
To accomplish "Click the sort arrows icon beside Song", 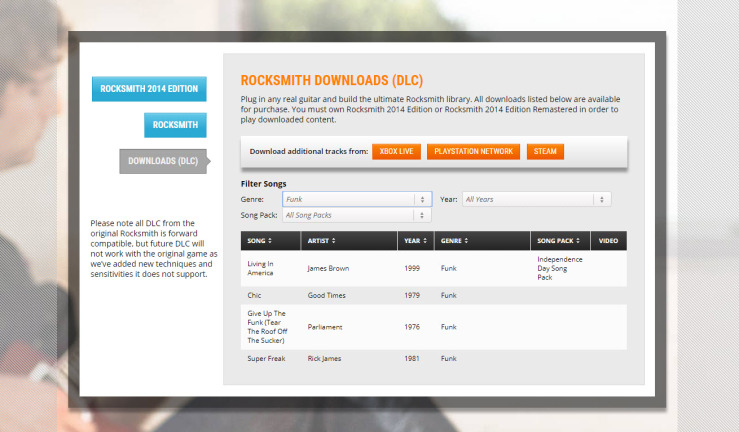I will pyautogui.click(x=270, y=241).
